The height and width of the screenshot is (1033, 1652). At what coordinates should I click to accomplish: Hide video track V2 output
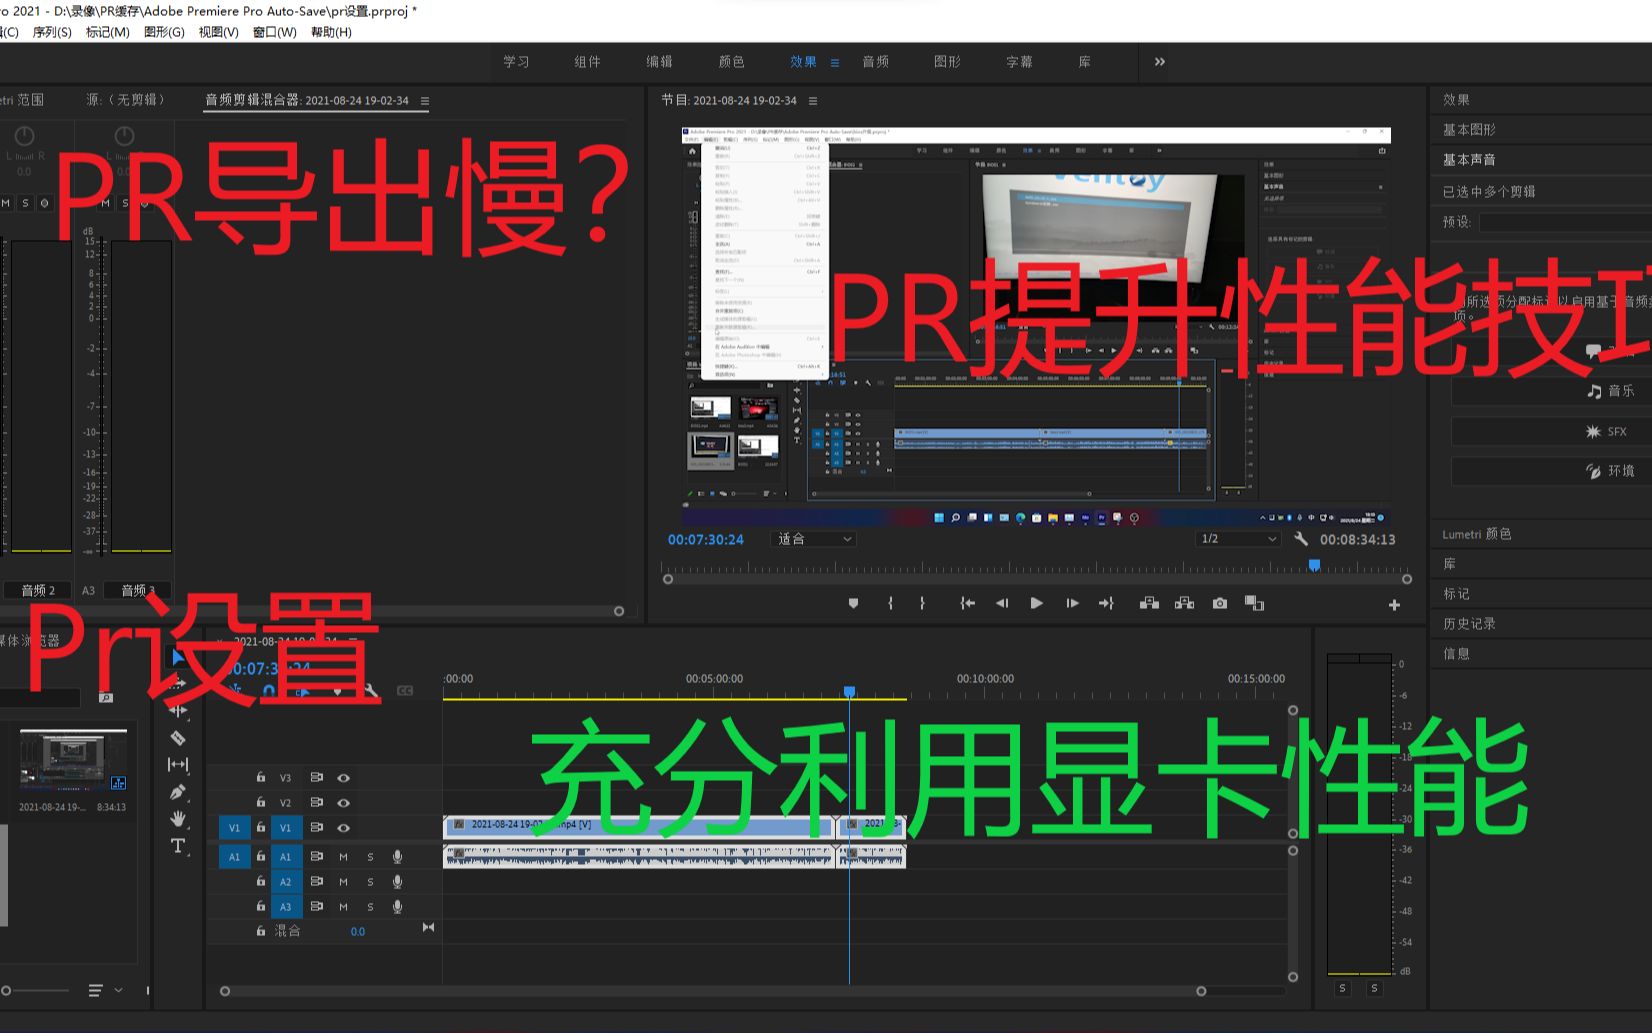tap(343, 803)
